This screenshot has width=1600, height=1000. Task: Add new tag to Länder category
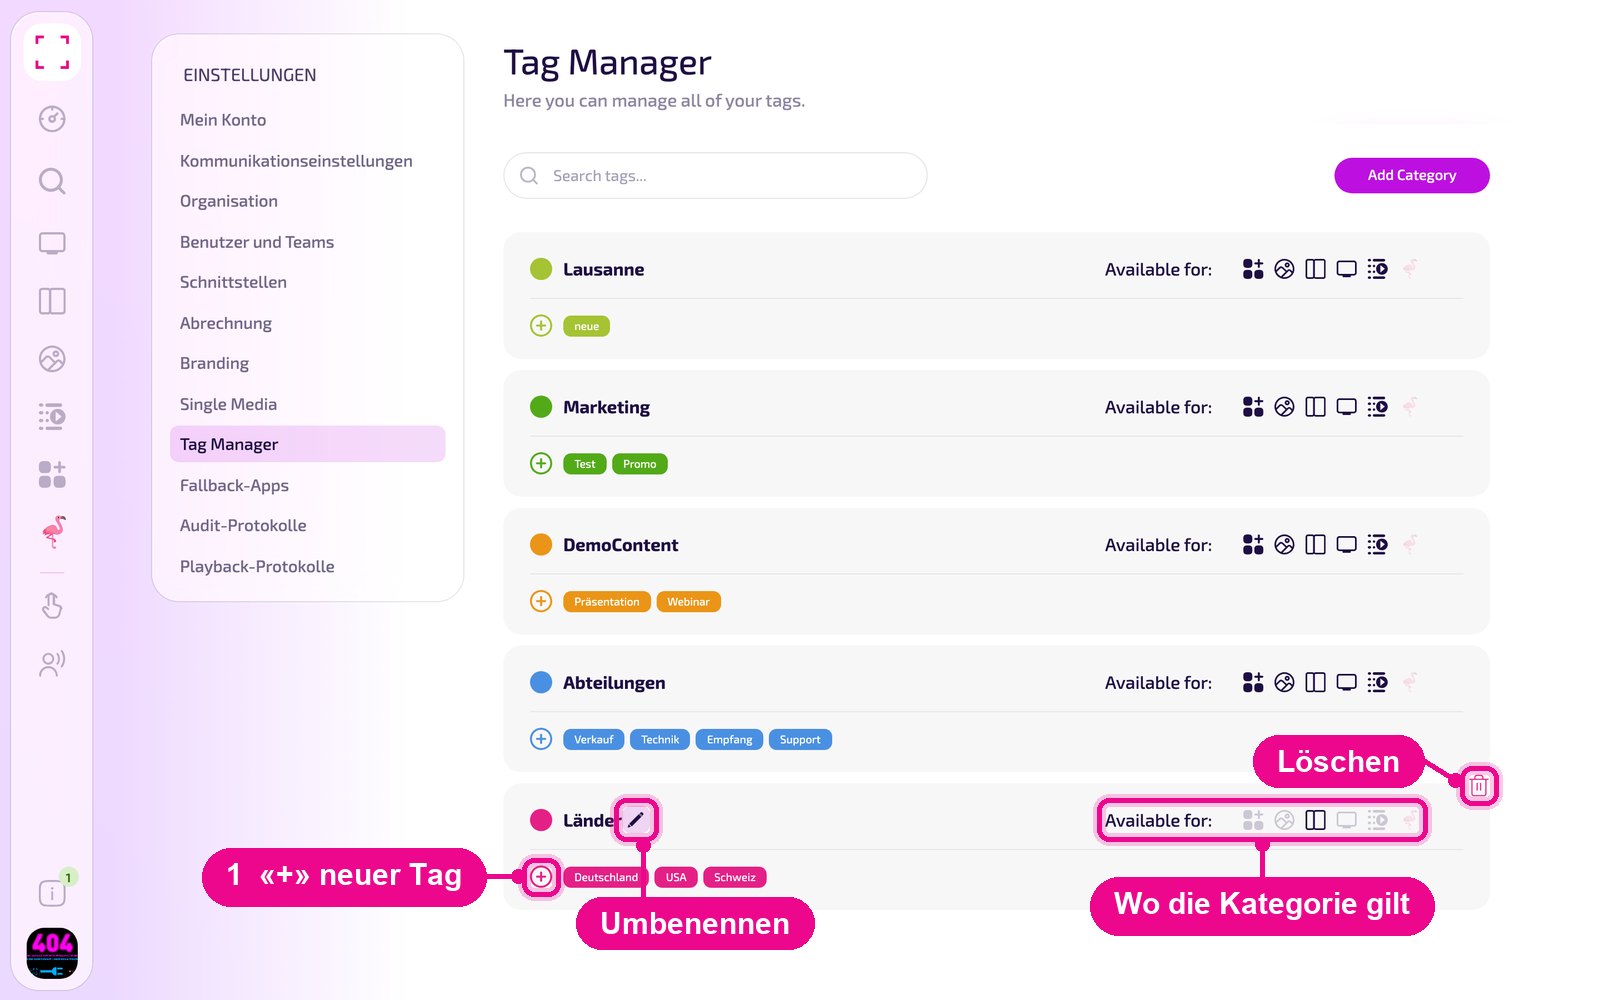tap(541, 877)
